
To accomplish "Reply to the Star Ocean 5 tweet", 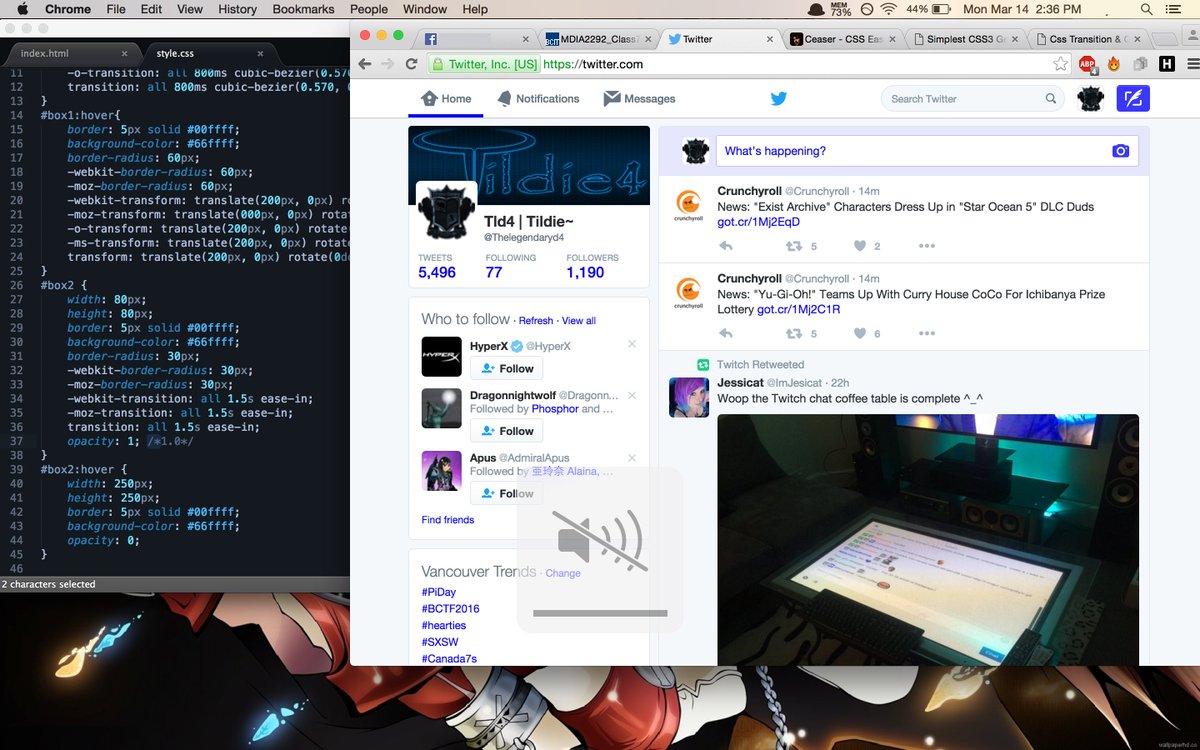I will click(x=726, y=246).
